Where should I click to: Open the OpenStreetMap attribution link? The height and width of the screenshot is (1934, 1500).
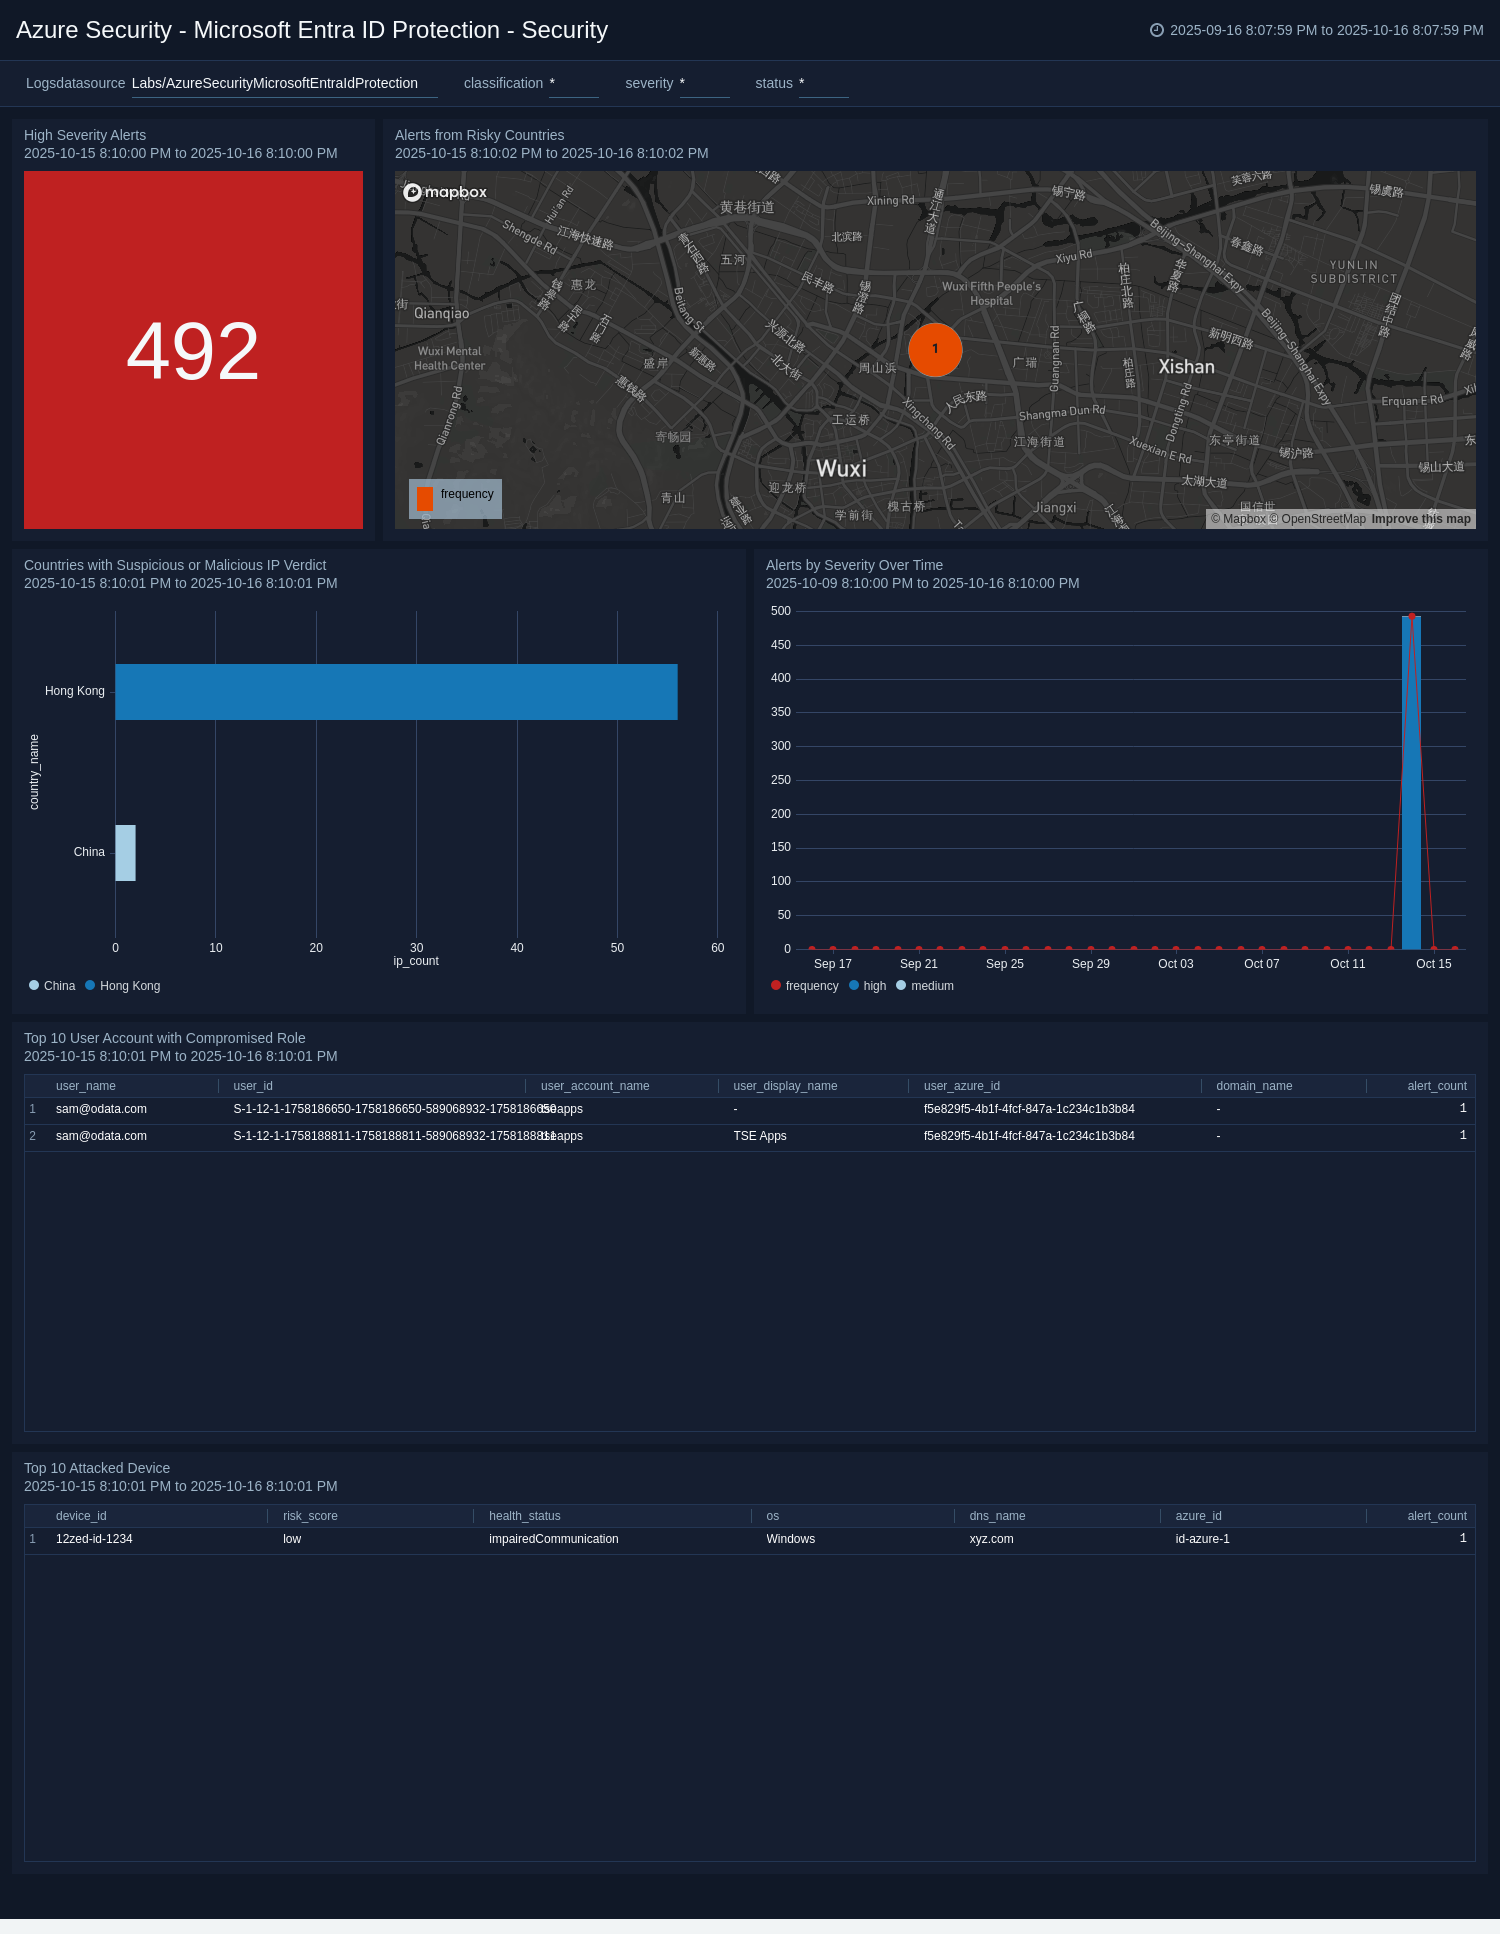tap(1322, 519)
